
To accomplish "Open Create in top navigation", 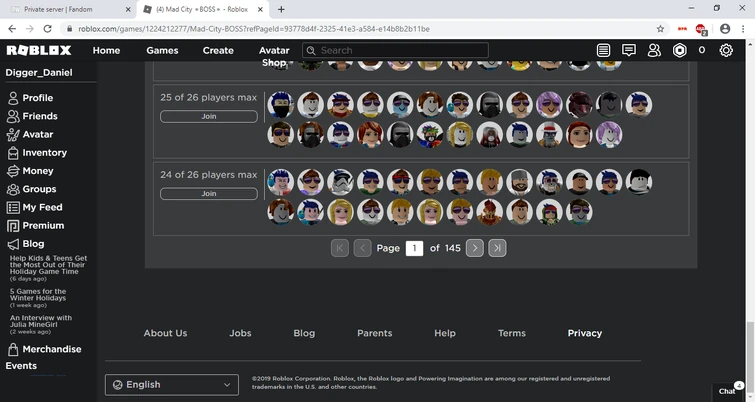I will pos(218,50).
